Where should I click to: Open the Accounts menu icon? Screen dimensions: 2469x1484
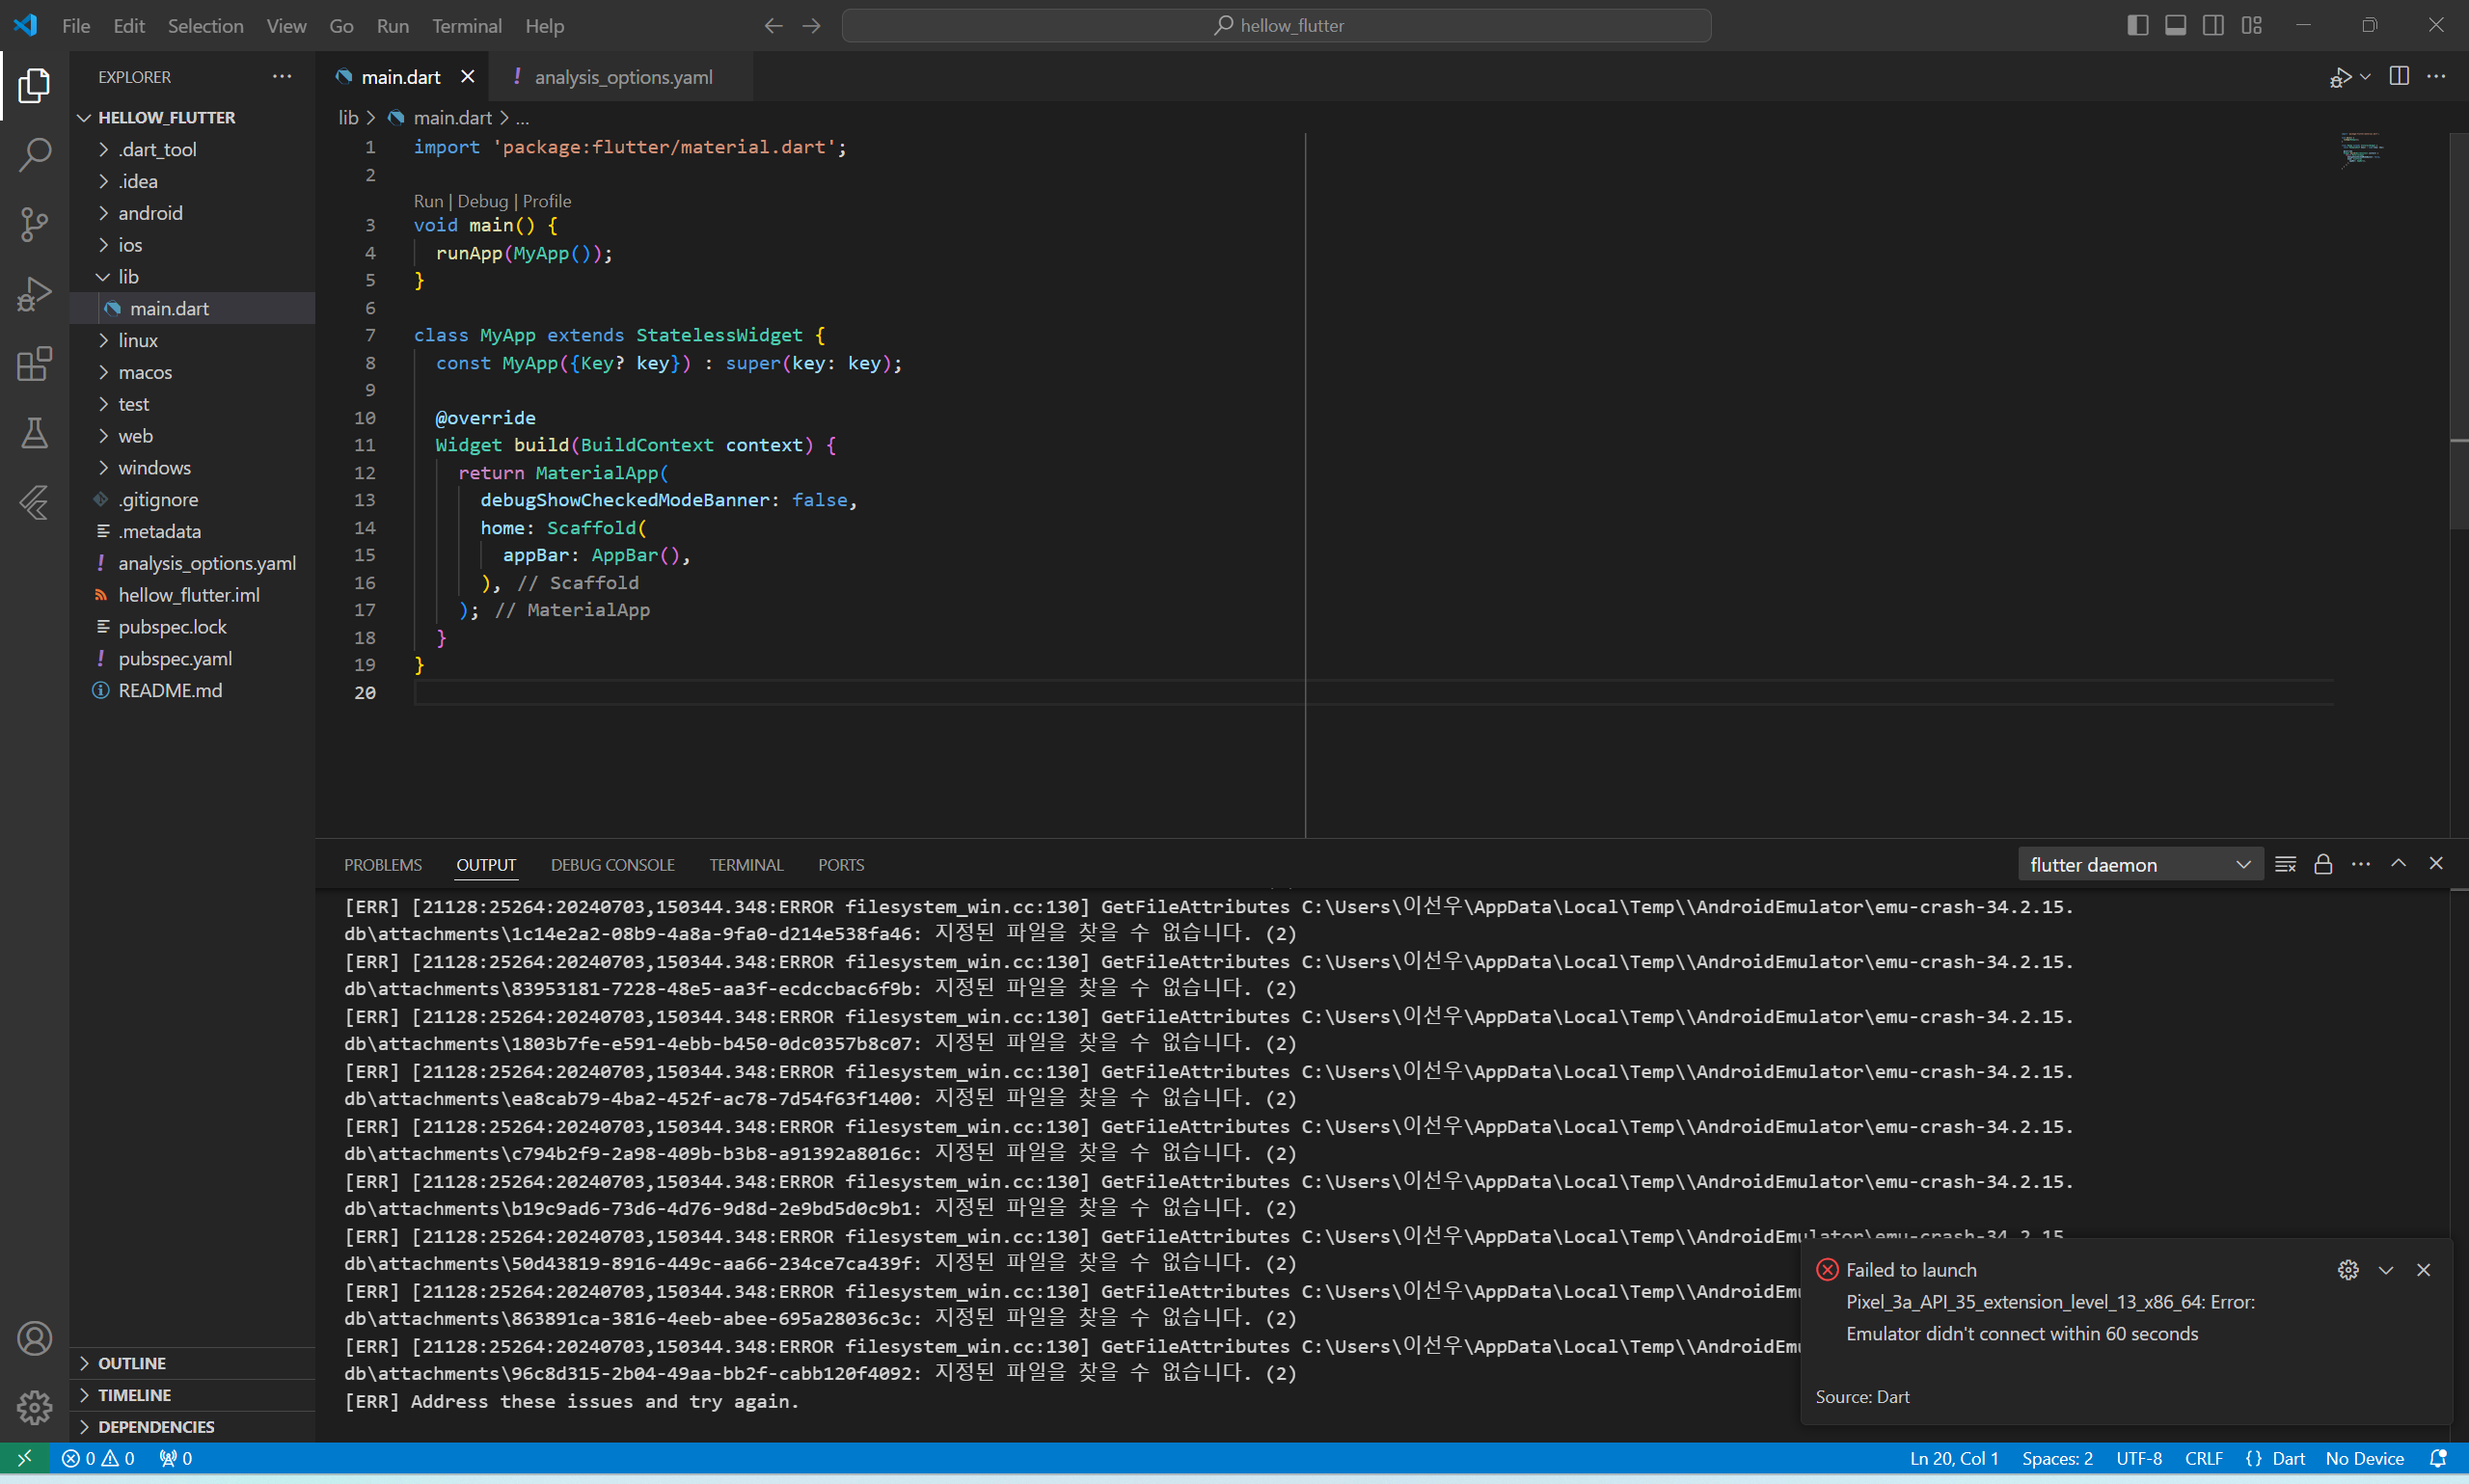[x=34, y=1338]
